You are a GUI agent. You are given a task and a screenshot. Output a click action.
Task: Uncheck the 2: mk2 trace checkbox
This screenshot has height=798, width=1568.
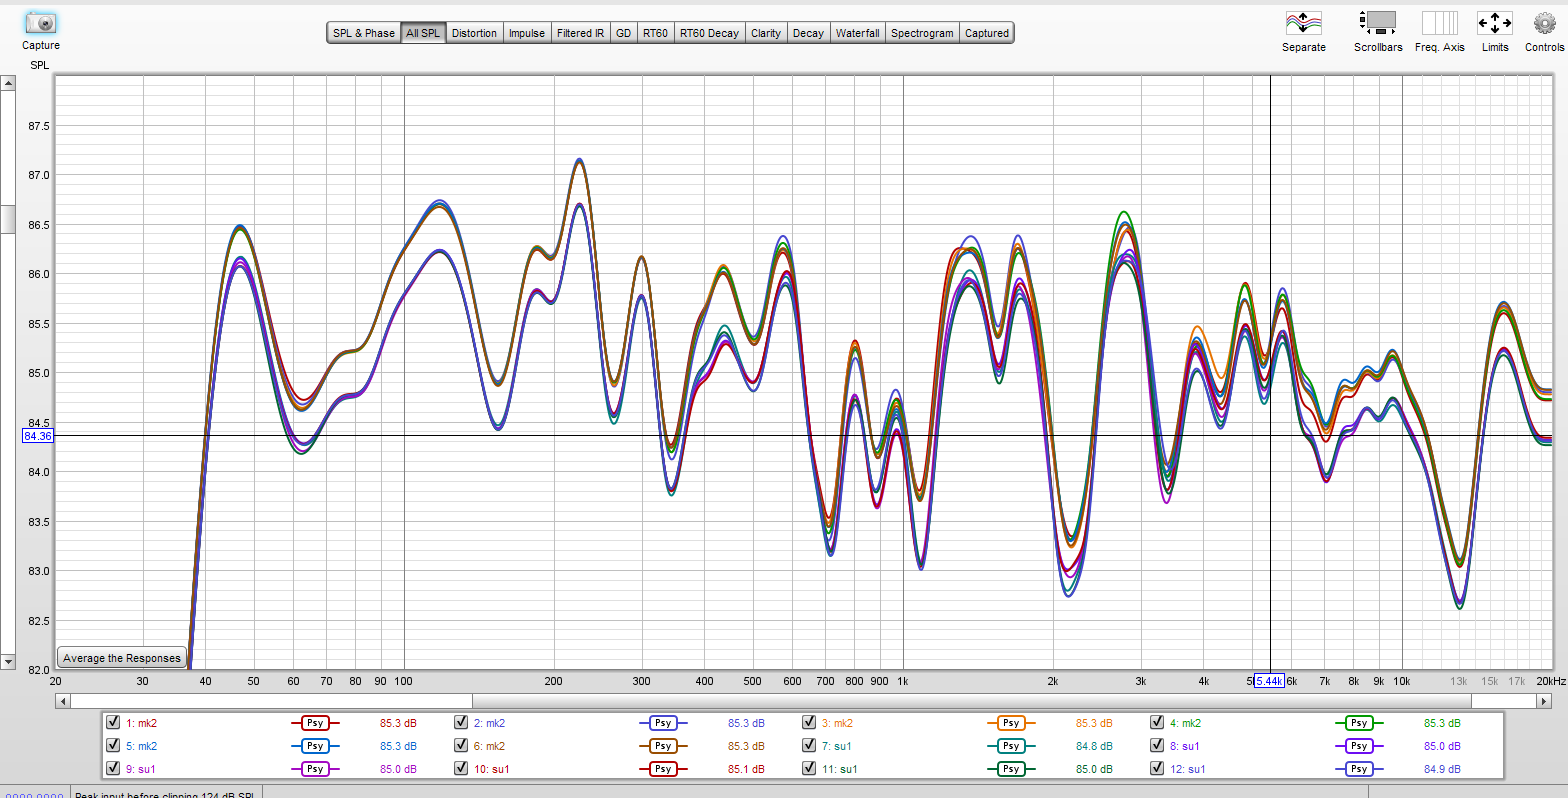pos(461,722)
